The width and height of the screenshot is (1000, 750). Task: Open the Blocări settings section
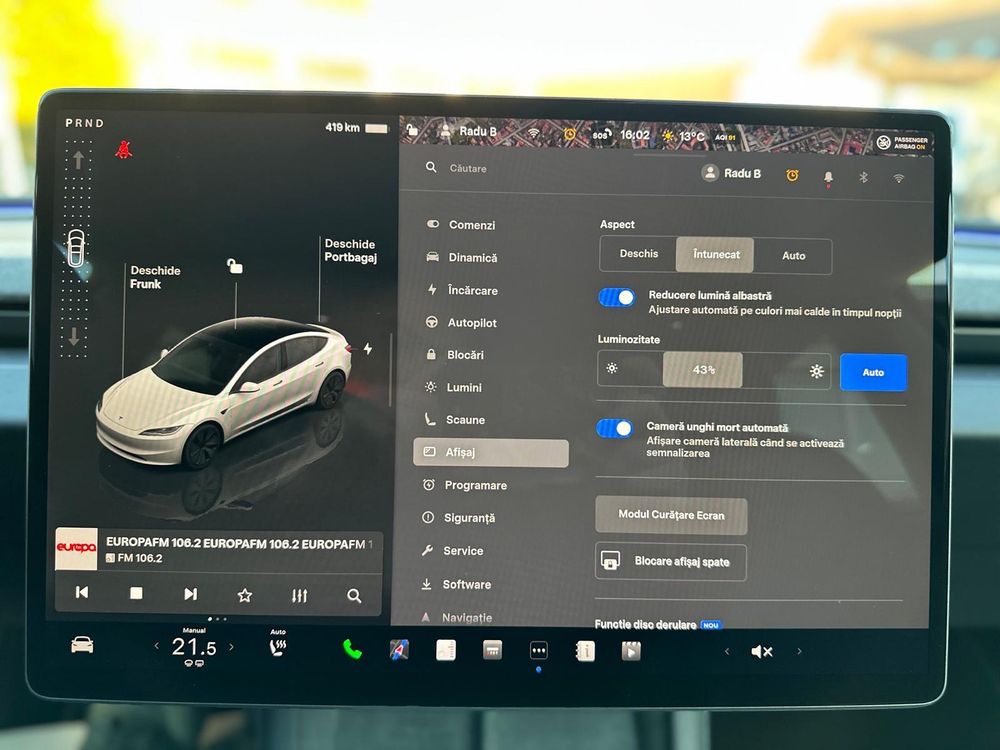point(454,355)
